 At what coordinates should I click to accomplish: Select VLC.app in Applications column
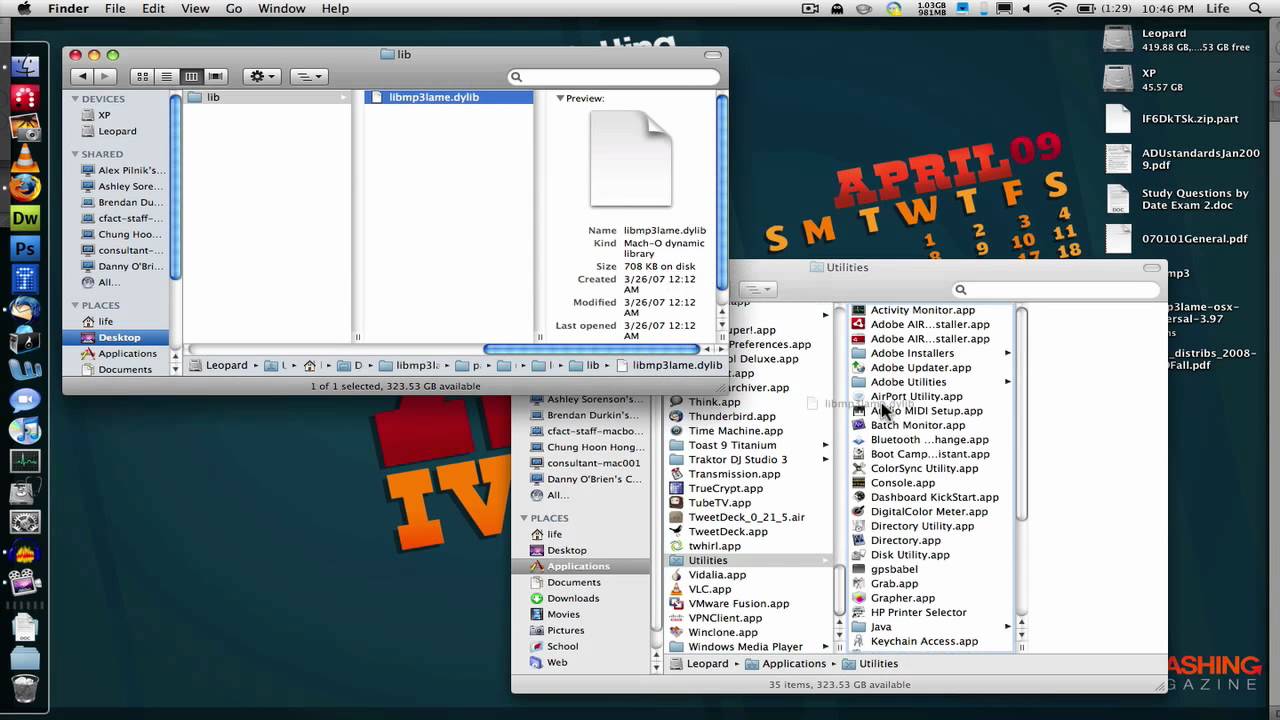coord(710,589)
